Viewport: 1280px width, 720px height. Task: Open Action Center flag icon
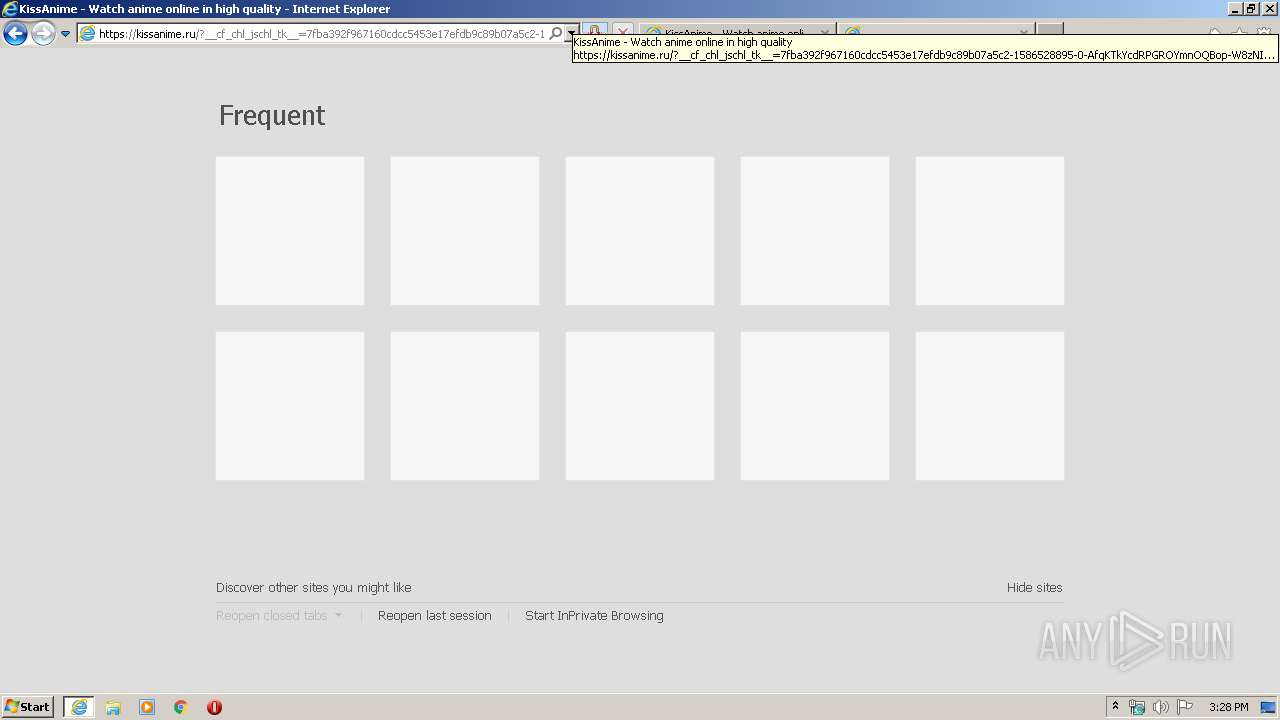1185,707
